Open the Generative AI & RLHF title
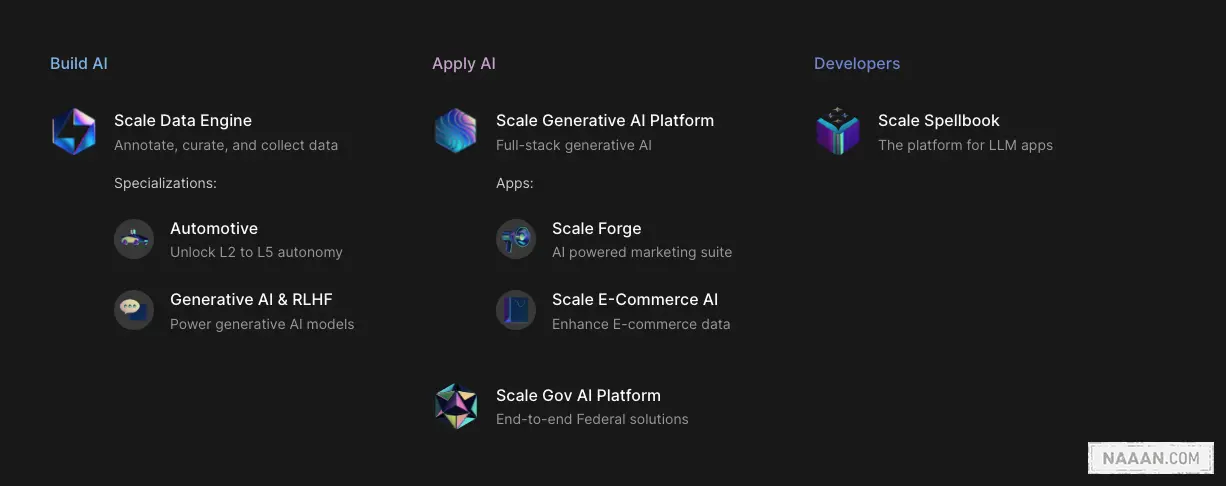1226x486 pixels. [251, 300]
